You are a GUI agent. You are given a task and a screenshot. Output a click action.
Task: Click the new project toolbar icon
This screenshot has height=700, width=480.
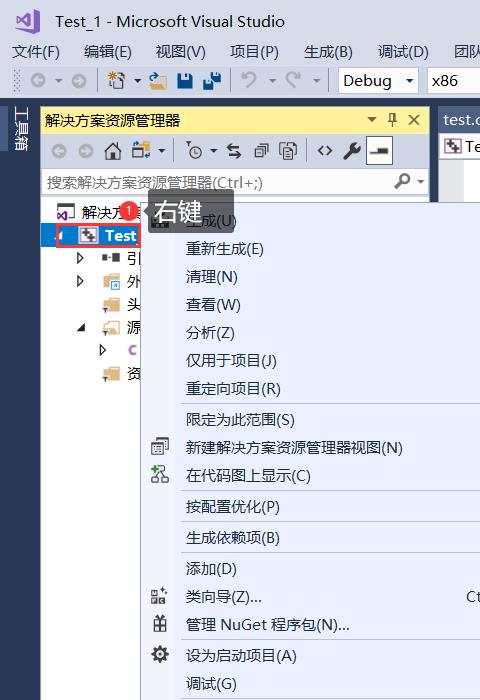[117, 80]
